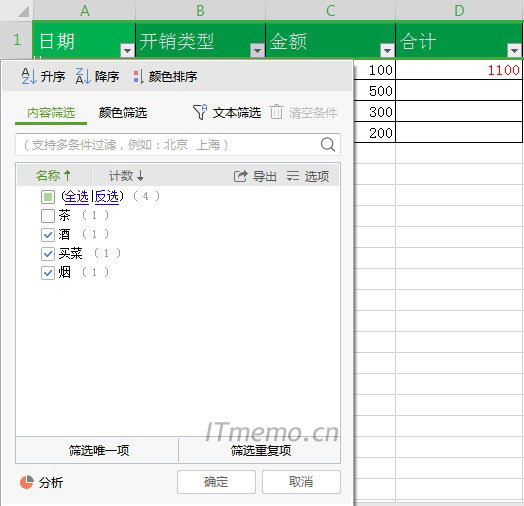Open the 日期 filter dropdown arrow
The image size is (524, 506).
[x=127, y=50]
